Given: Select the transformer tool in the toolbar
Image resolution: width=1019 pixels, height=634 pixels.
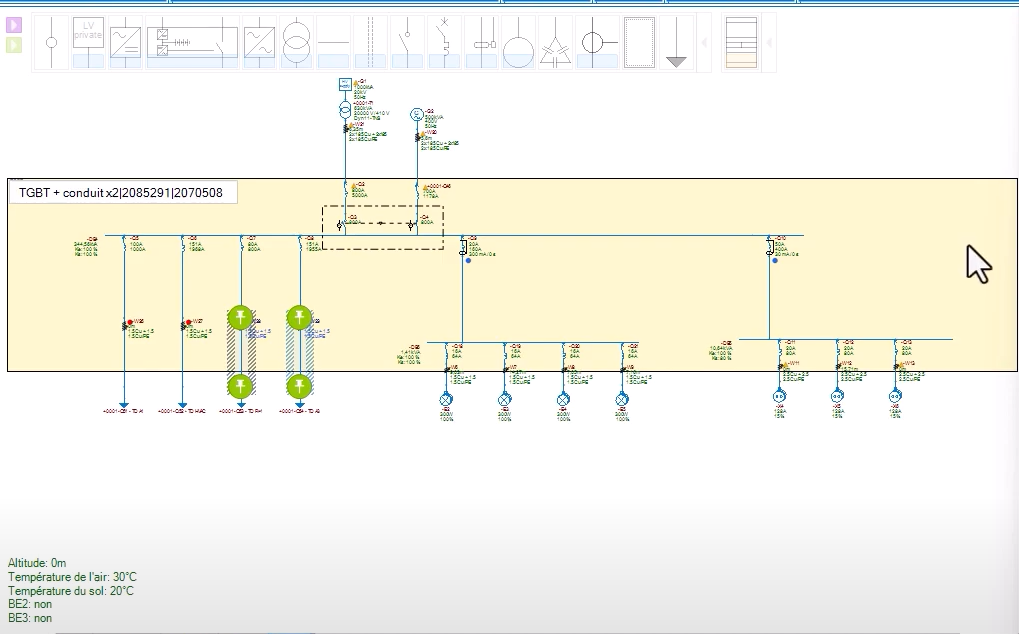Looking at the screenshot, I should pos(295,42).
